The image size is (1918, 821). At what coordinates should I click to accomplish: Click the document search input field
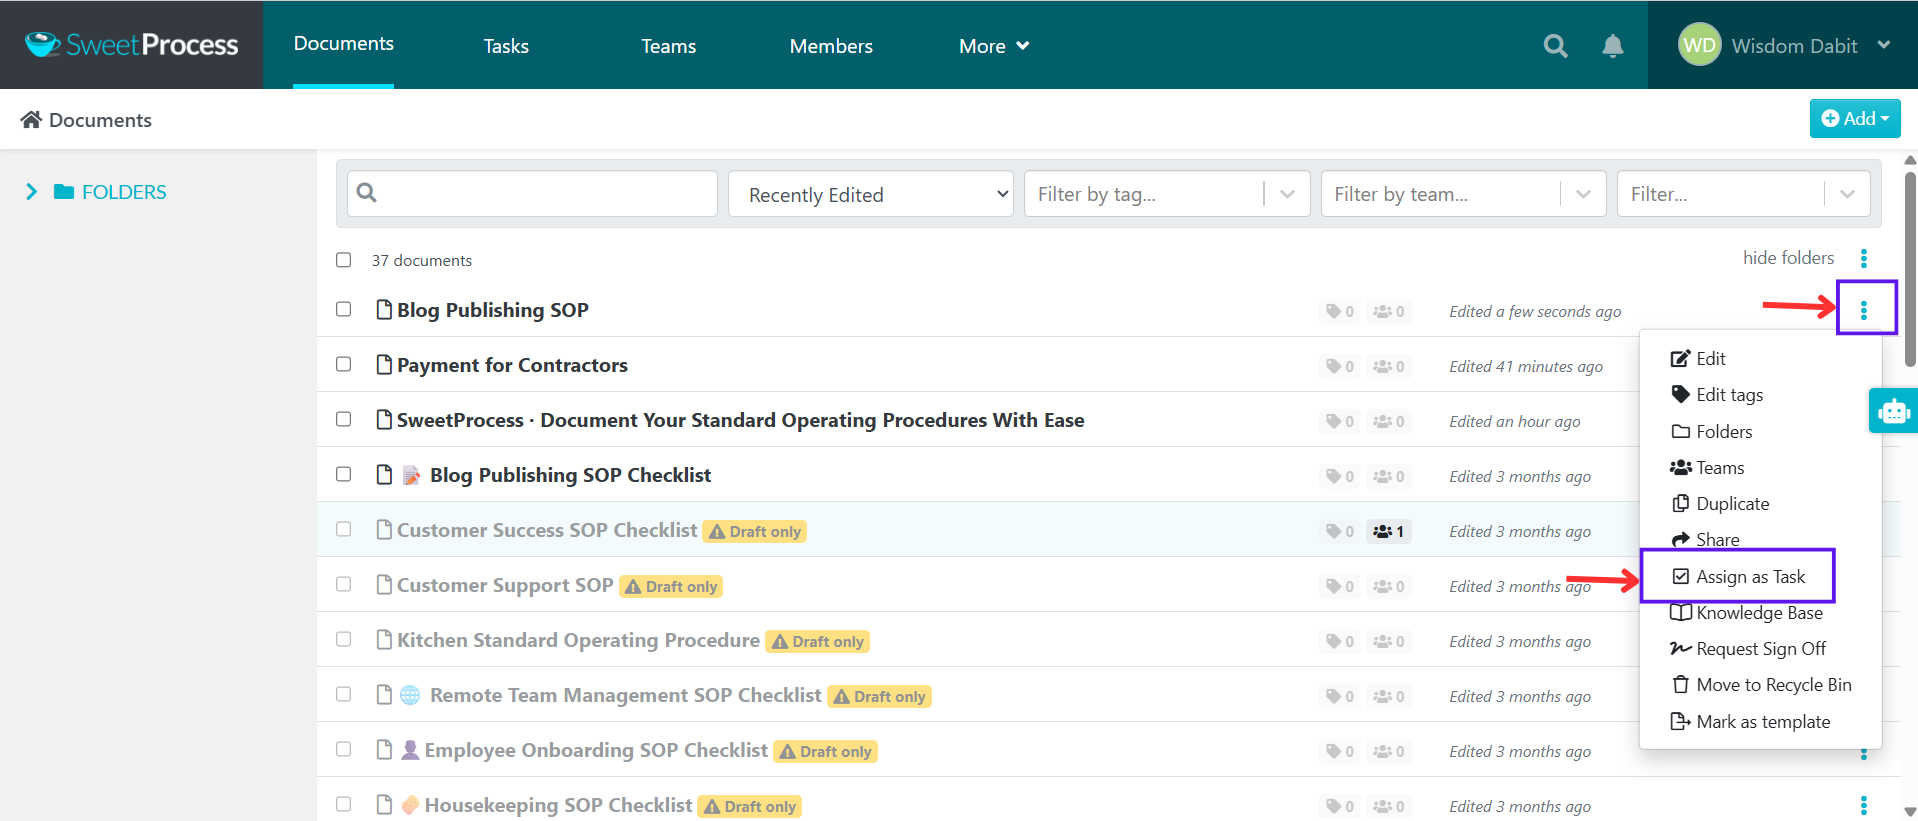(x=532, y=193)
